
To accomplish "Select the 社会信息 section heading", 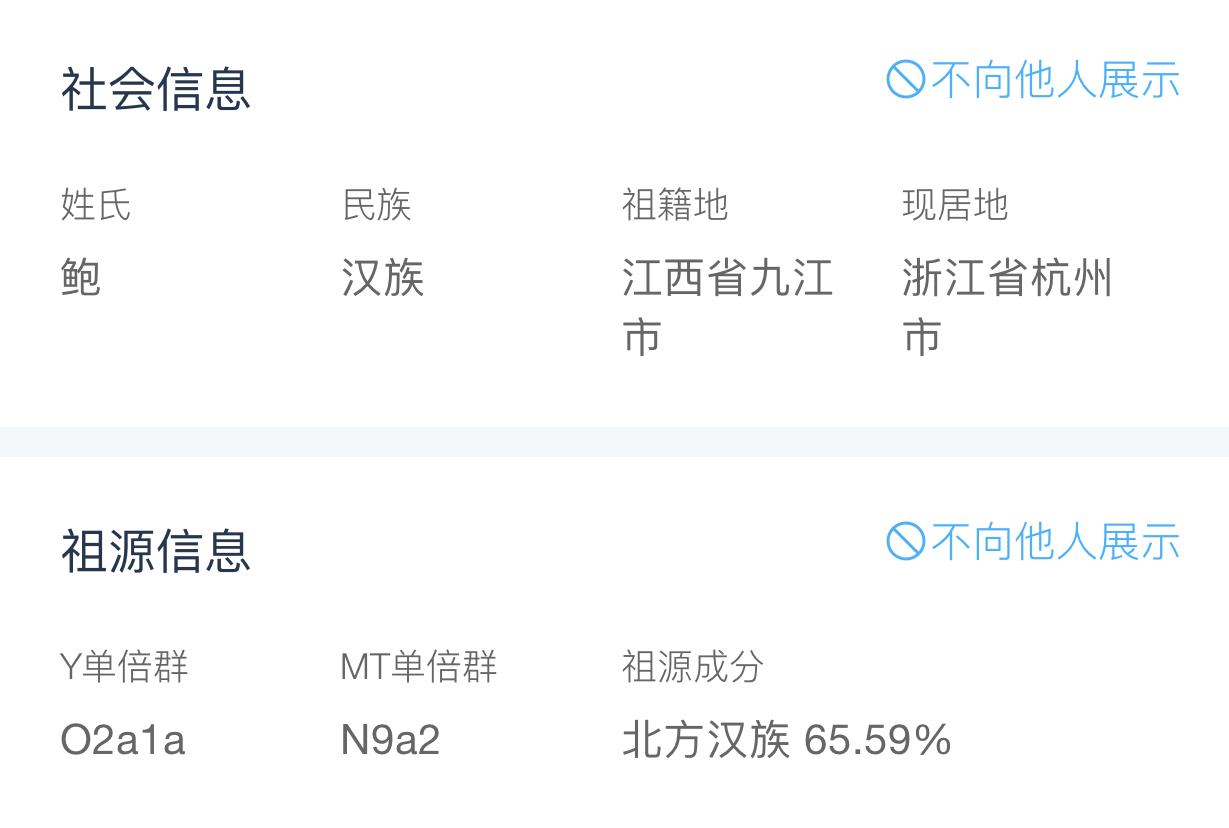I will (155, 89).
